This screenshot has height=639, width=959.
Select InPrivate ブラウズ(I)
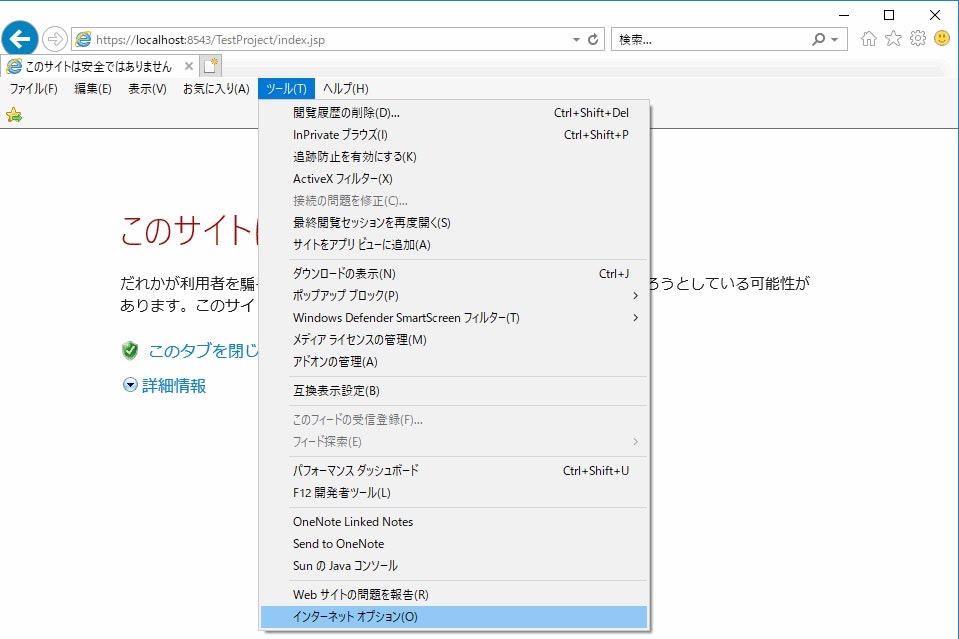pyautogui.click(x=454, y=135)
